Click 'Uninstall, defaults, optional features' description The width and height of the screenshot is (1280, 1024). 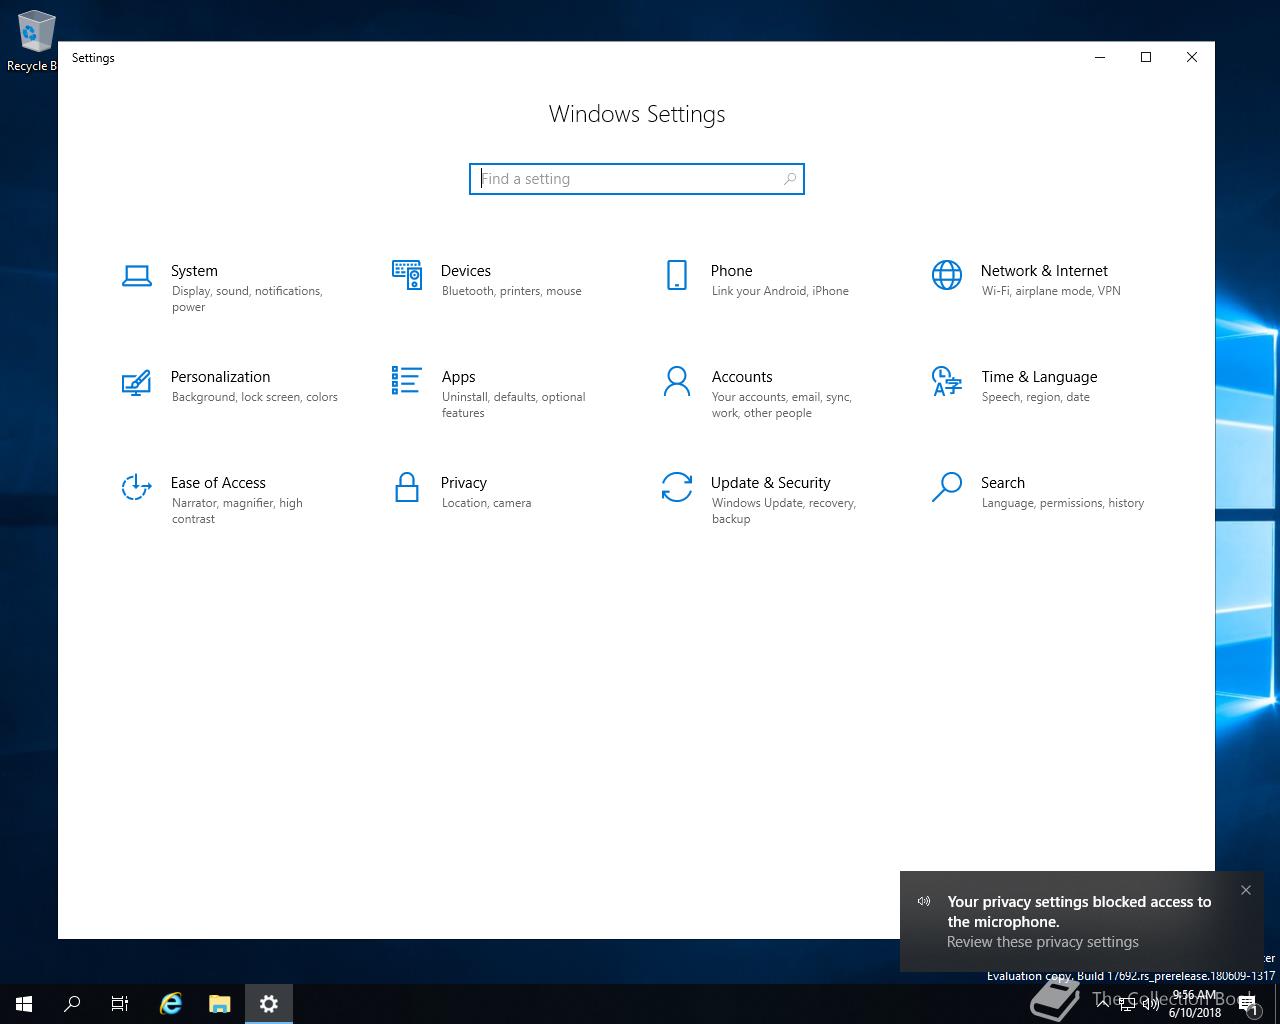[514, 405]
